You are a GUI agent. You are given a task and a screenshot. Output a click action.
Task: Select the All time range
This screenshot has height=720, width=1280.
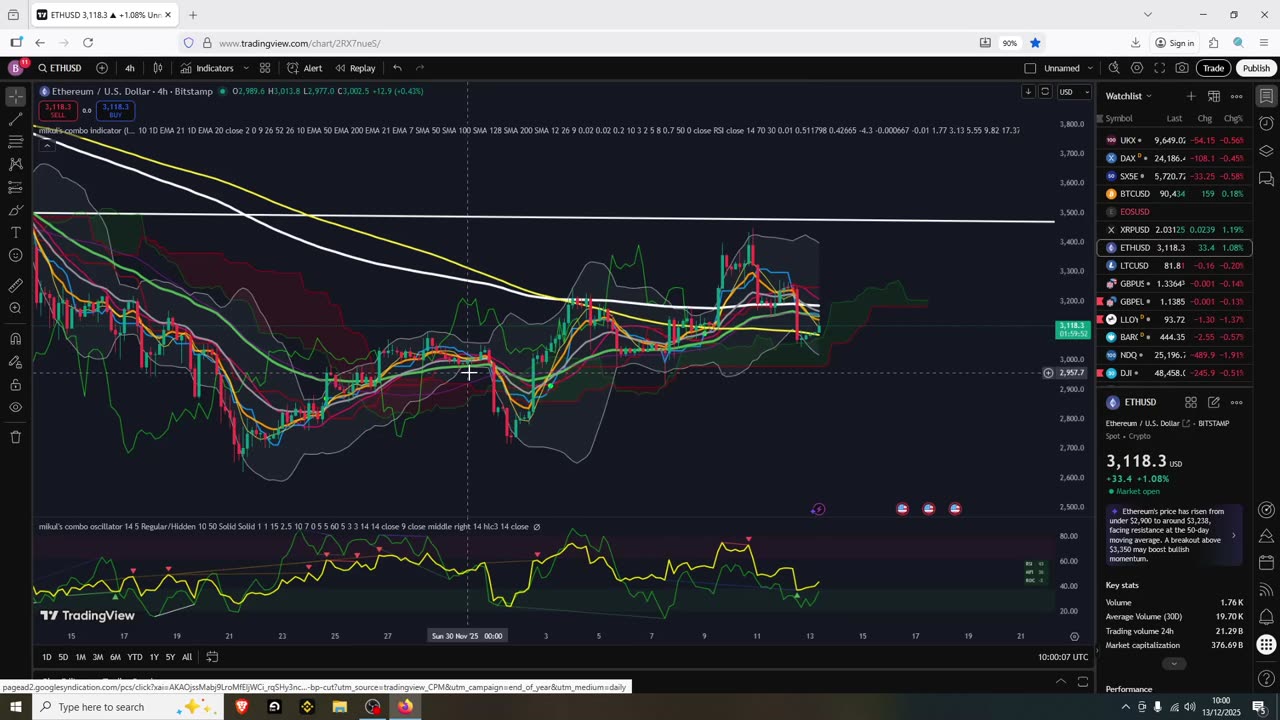[x=187, y=657]
